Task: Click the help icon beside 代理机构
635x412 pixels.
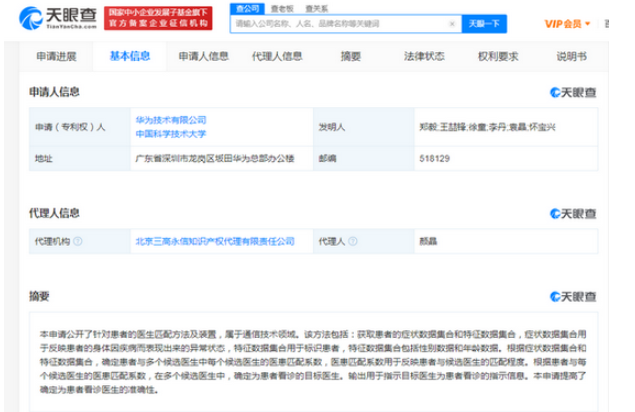Action: click(x=77, y=241)
